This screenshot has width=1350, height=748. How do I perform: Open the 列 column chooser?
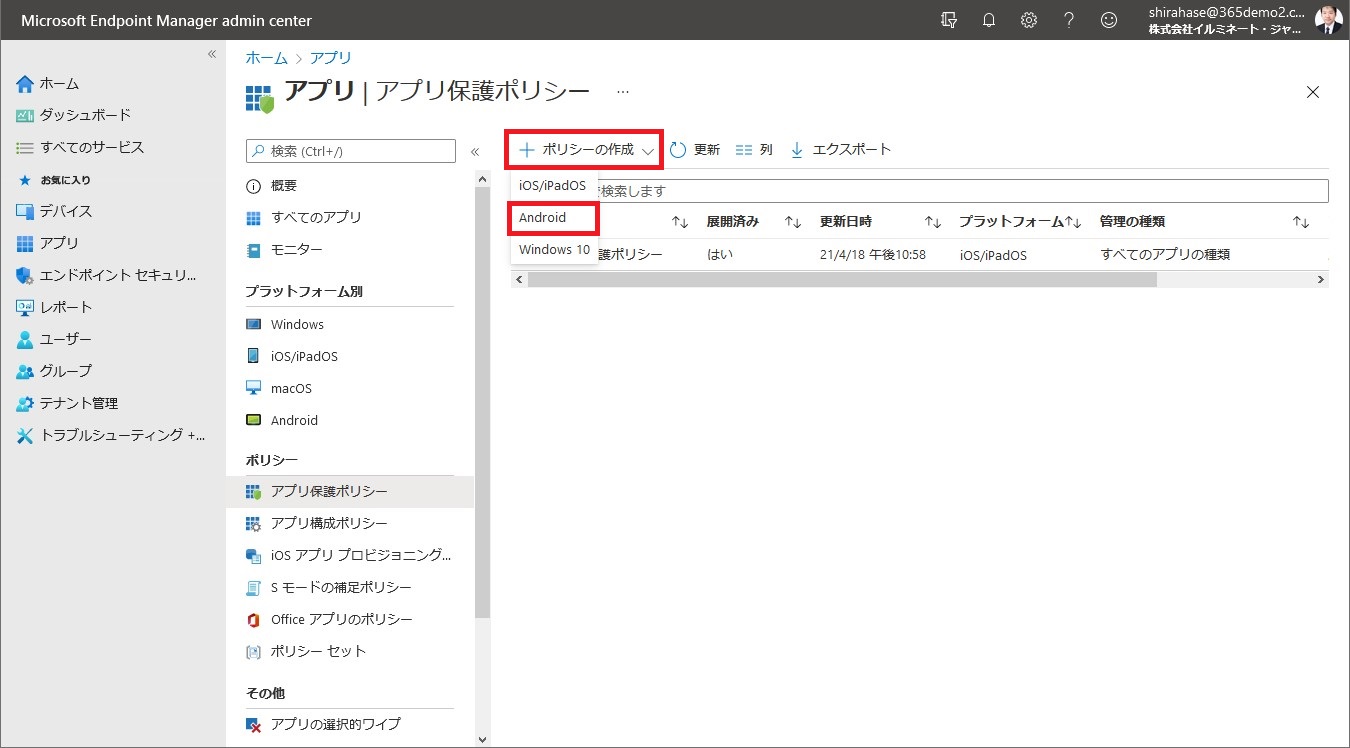(x=754, y=150)
